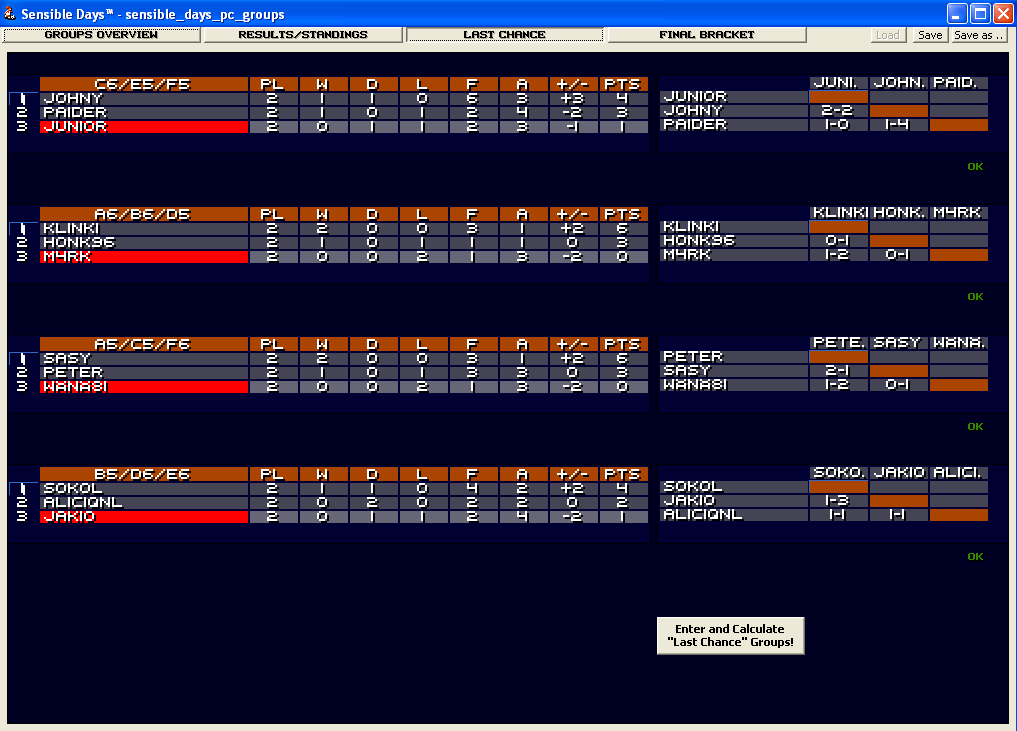Viewport: 1017px width, 731px height.
Task: Click the Save as... button
Action: point(979,35)
